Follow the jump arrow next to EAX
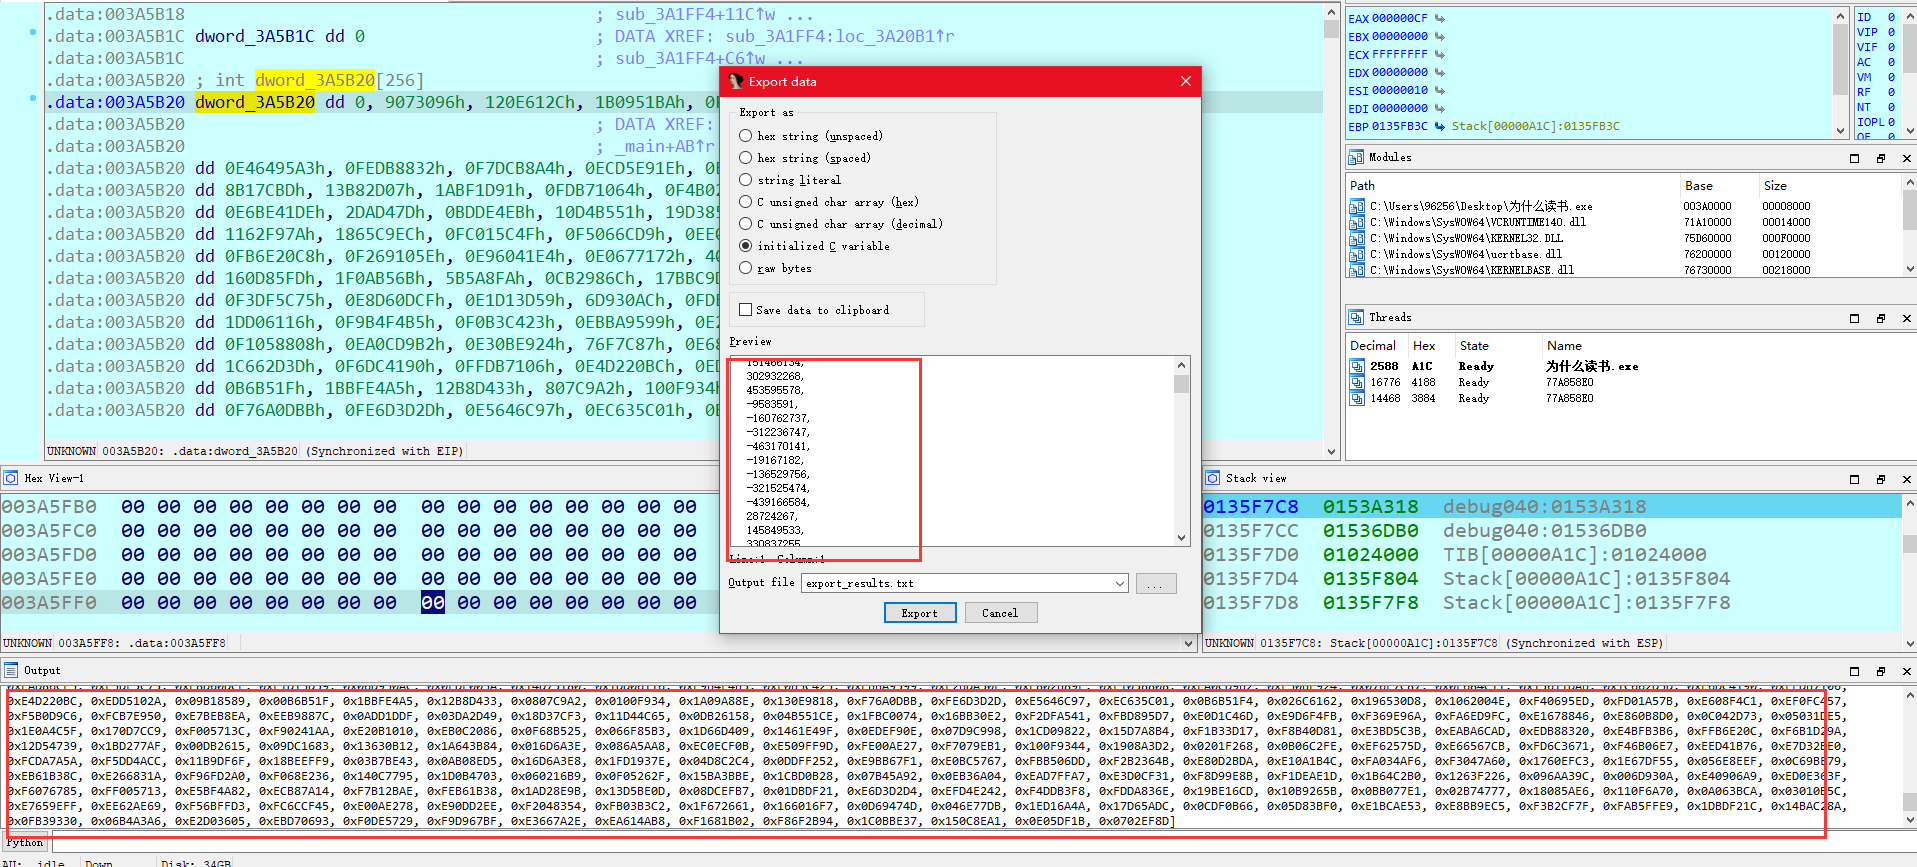 (1440, 18)
